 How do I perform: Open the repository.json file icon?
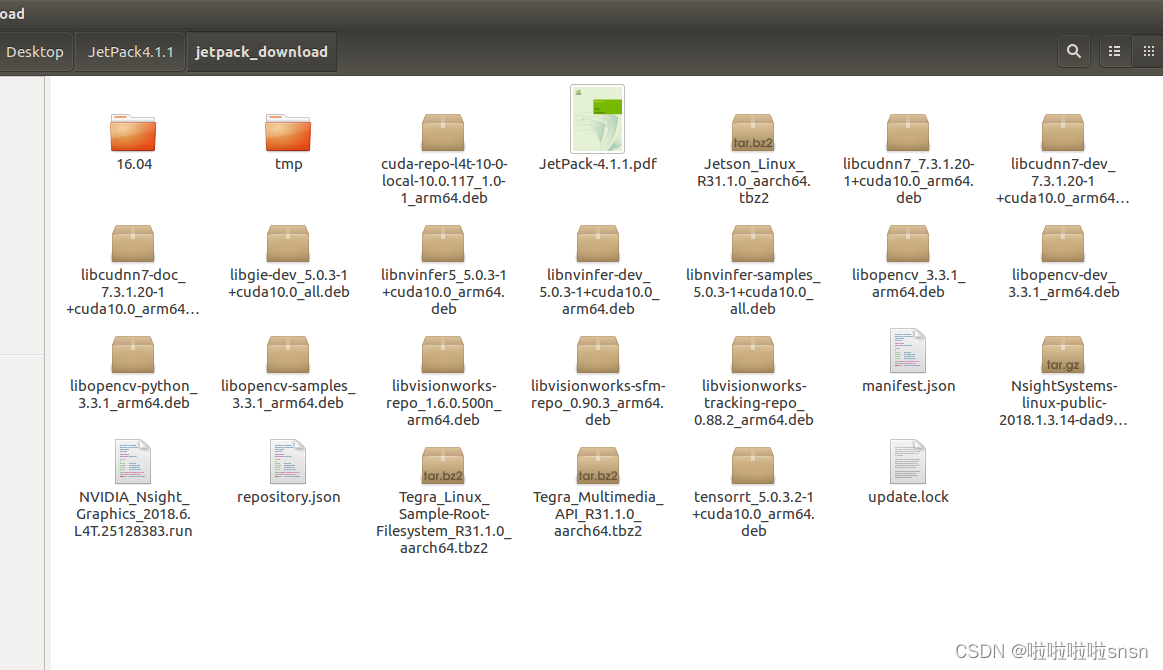[x=288, y=462]
